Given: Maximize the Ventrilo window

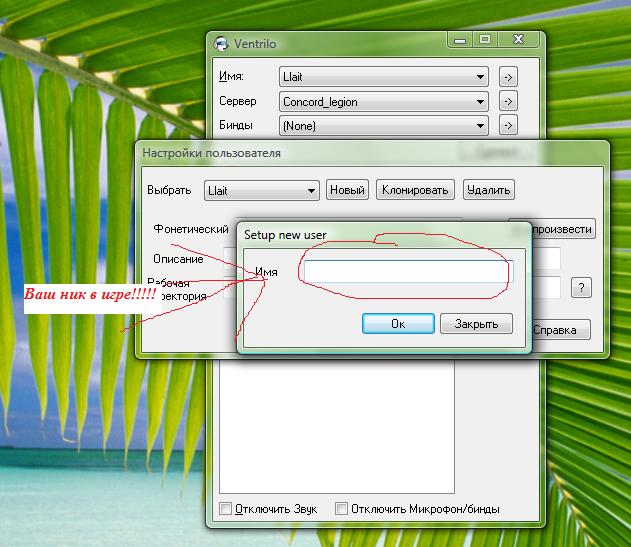Looking at the screenshot, I should coord(484,40).
